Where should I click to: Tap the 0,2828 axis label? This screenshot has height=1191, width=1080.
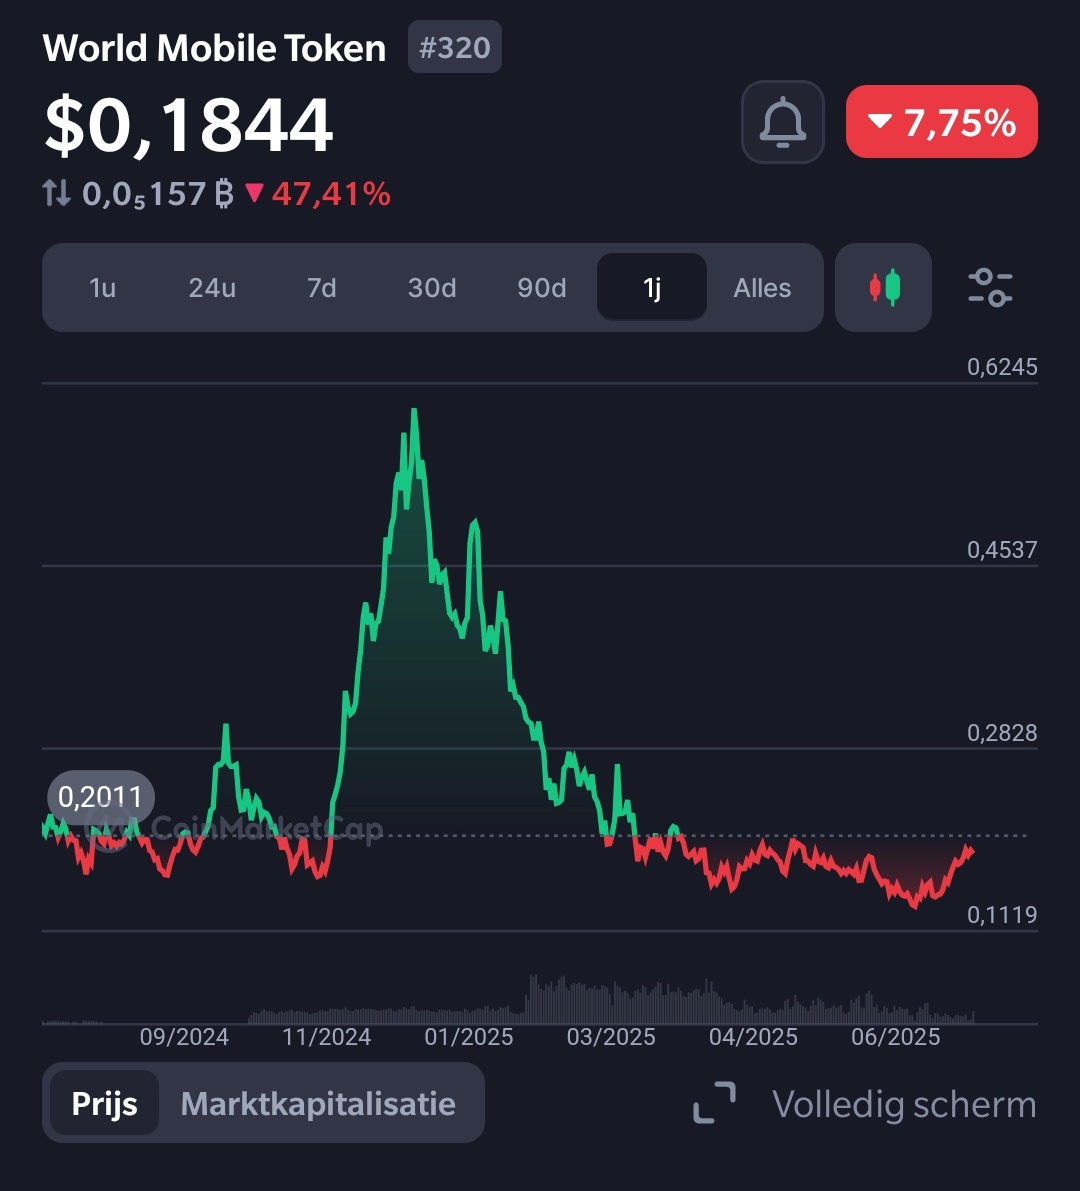tap(1002, 732)
